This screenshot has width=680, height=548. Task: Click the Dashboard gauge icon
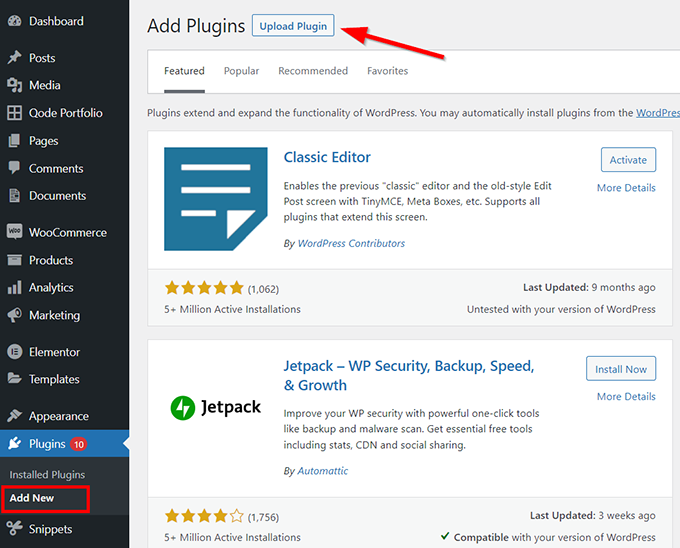tap(14, 21)
